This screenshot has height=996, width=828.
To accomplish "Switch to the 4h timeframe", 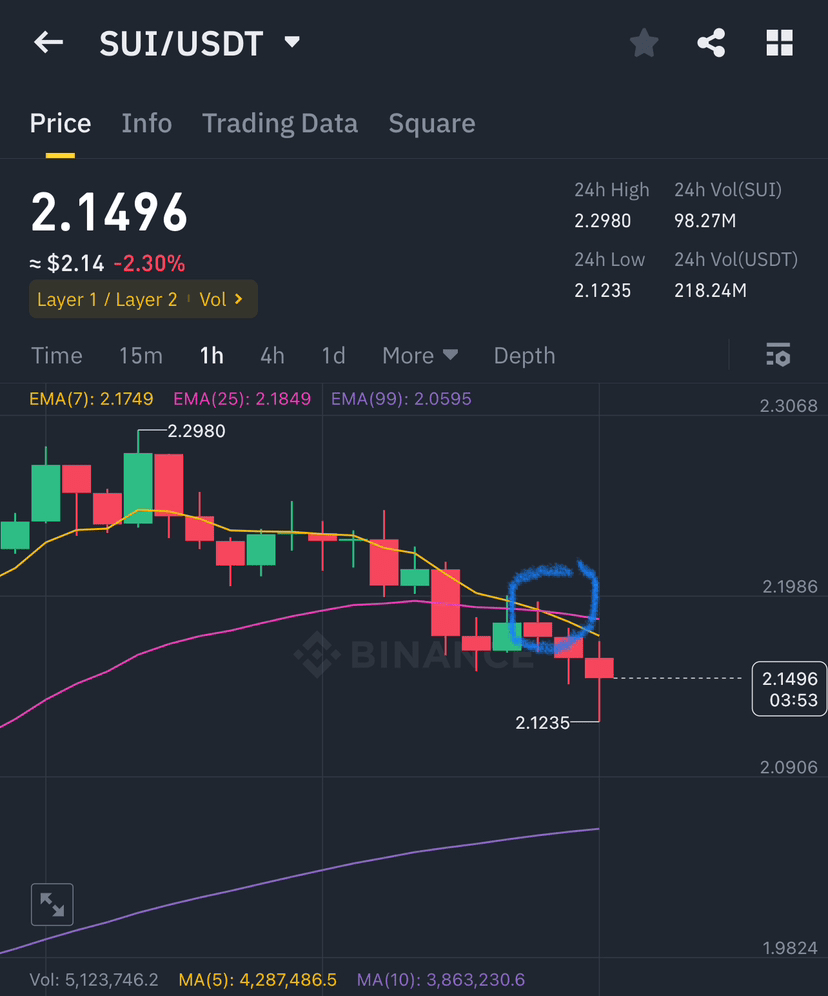I will pyautogui.click(x=271, y=355).
